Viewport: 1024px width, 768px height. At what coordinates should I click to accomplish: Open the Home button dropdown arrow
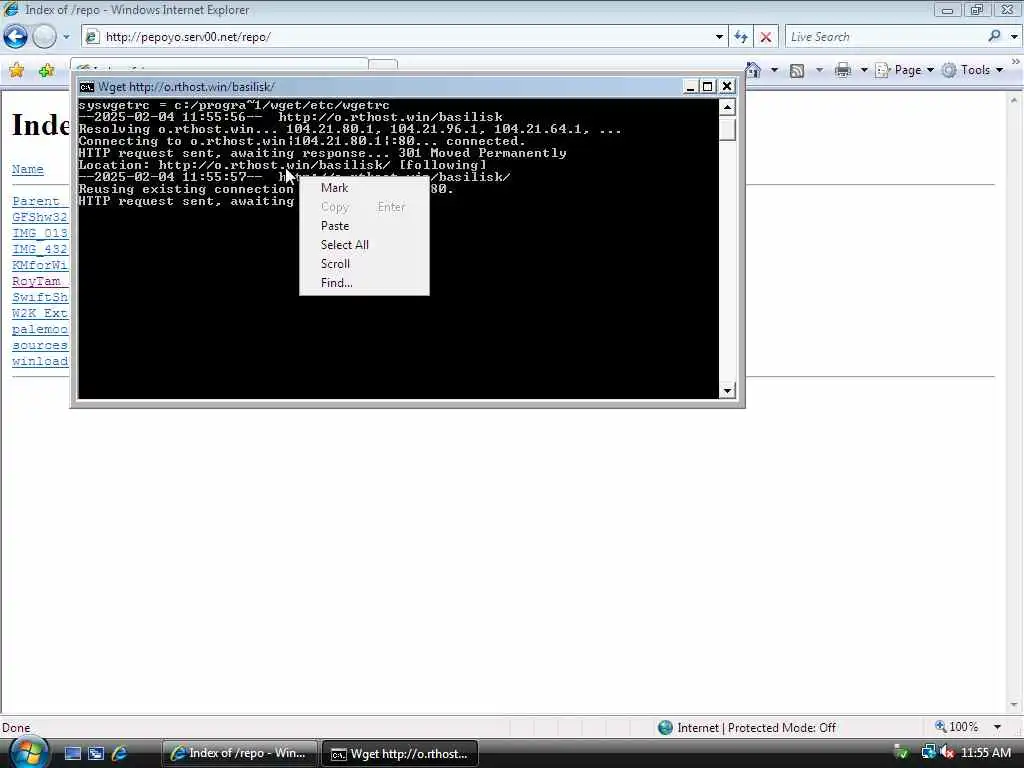coord(775,70)
